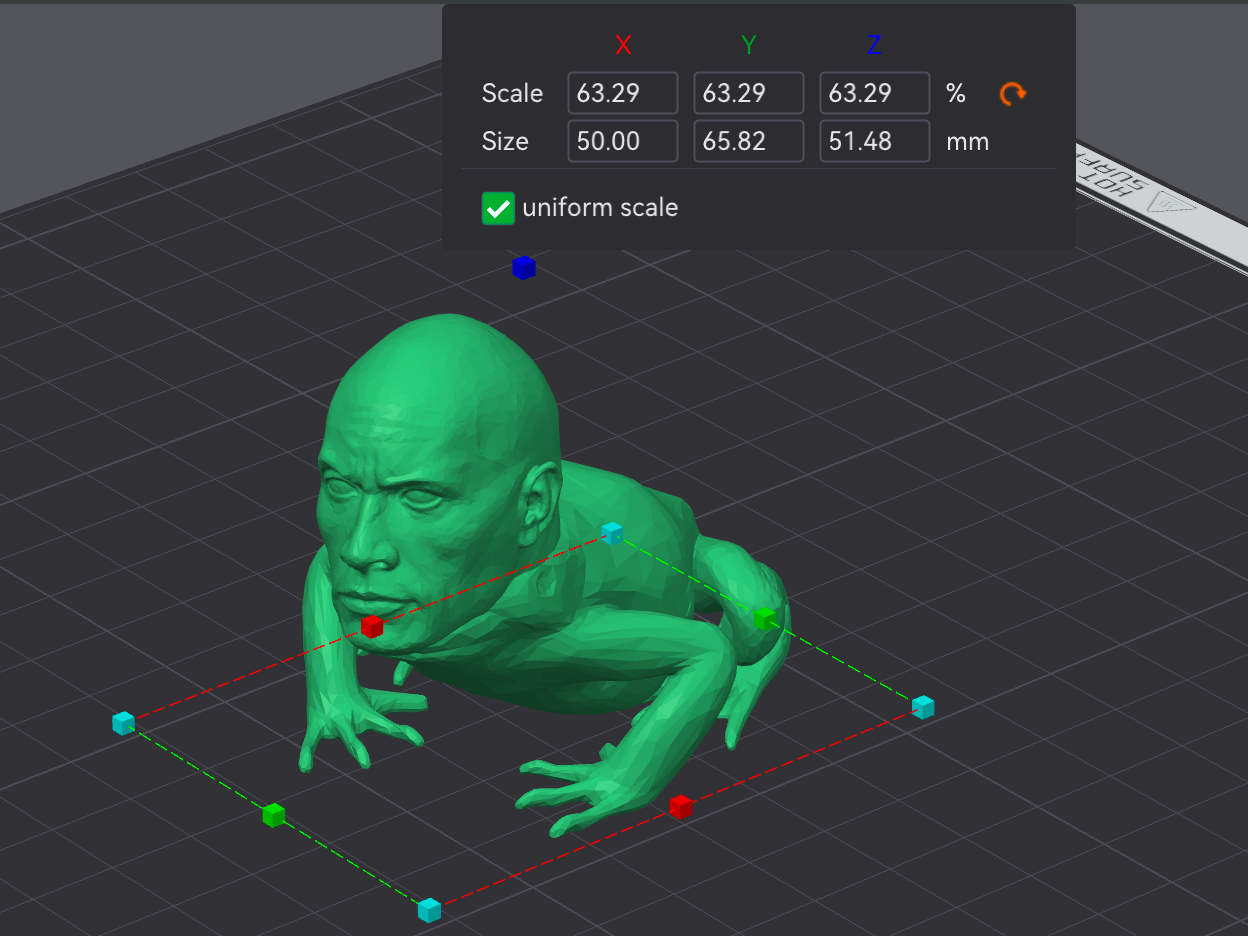Select the leftmost cyan corner scale handle

[123, 723]
